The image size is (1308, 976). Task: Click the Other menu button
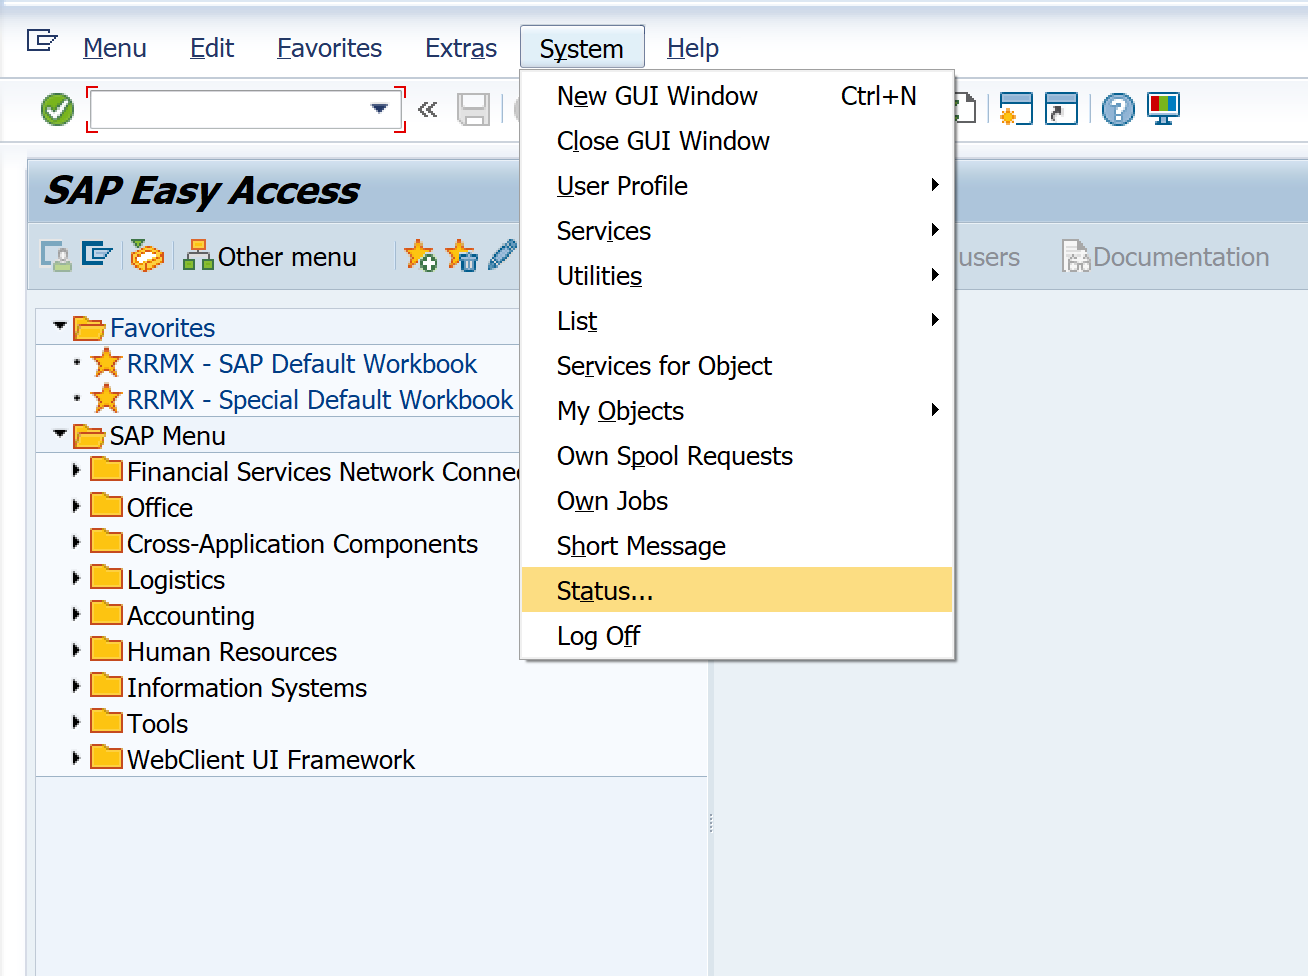[270, 257]
